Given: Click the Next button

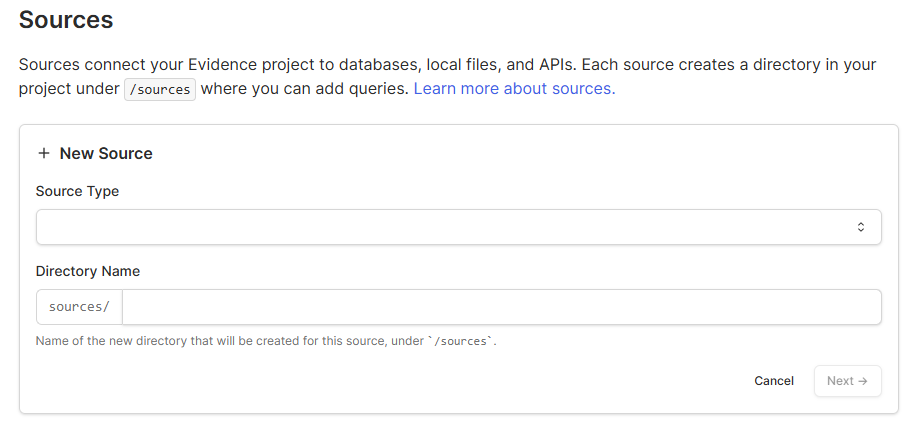Looking at the screenshot, I should point(847,381).
